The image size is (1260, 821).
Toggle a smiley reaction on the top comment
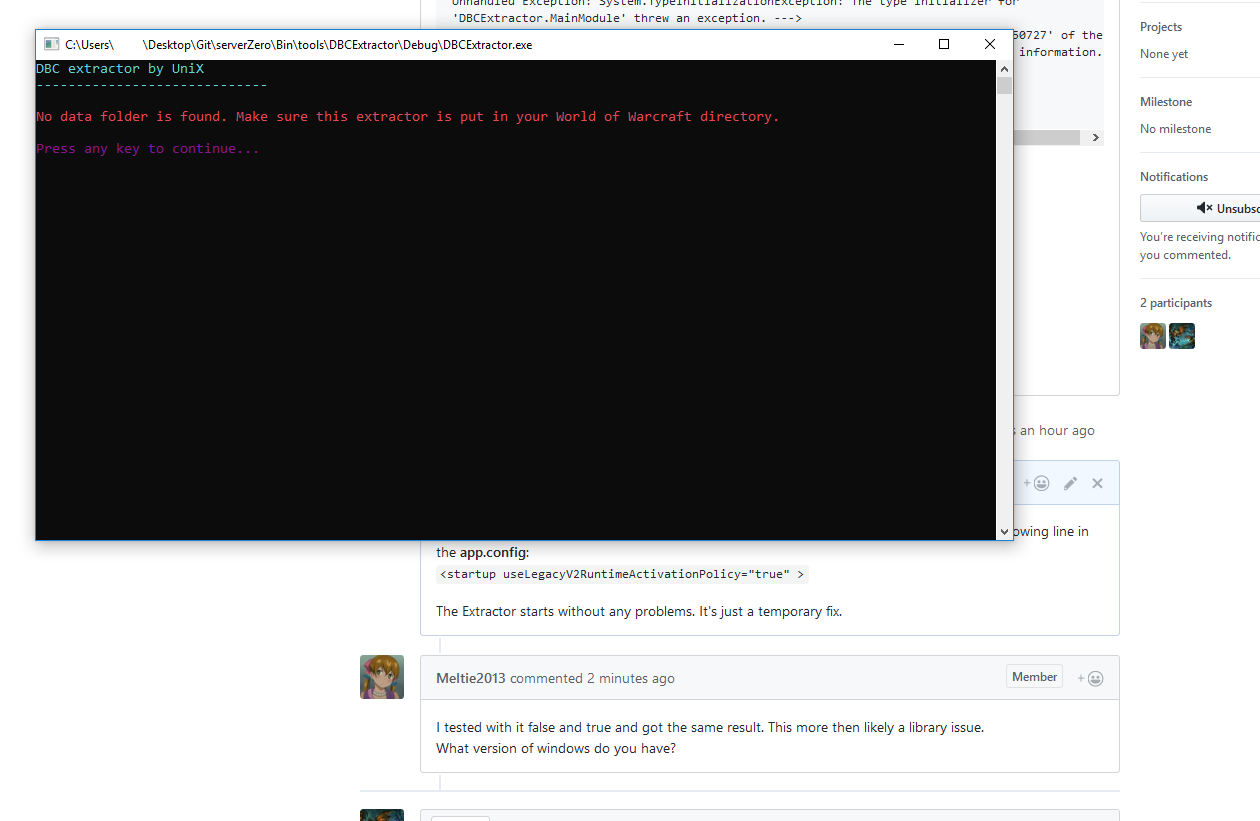tap(1043, 483)
